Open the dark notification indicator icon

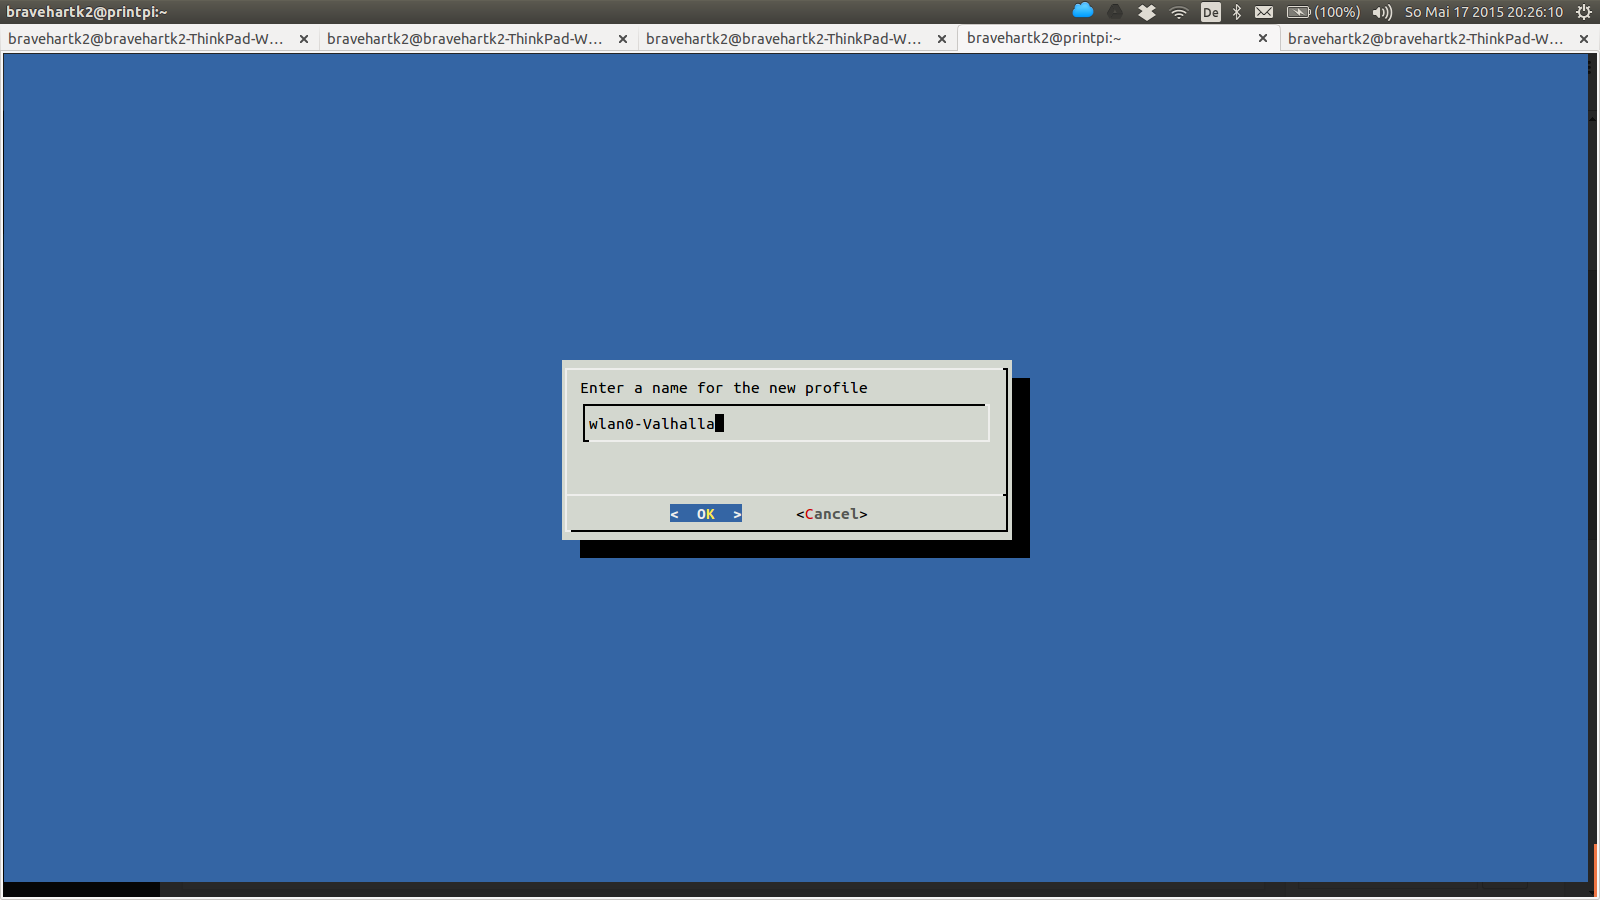[x=1115, y=12]
